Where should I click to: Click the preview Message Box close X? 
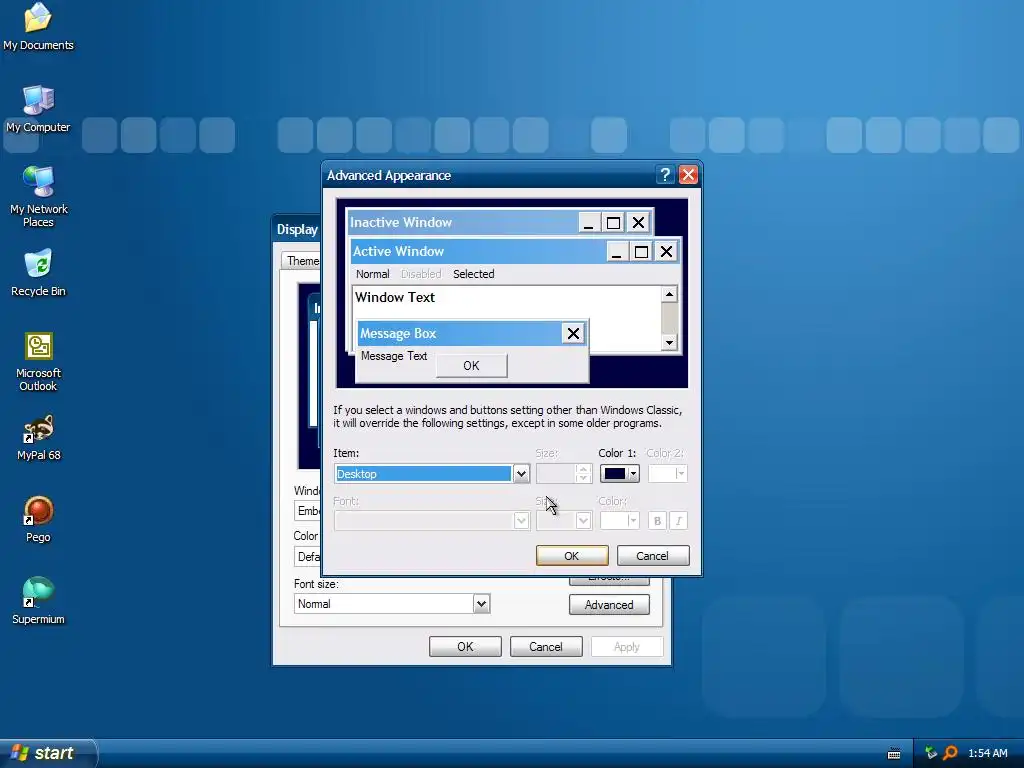(x=573, y=334)
